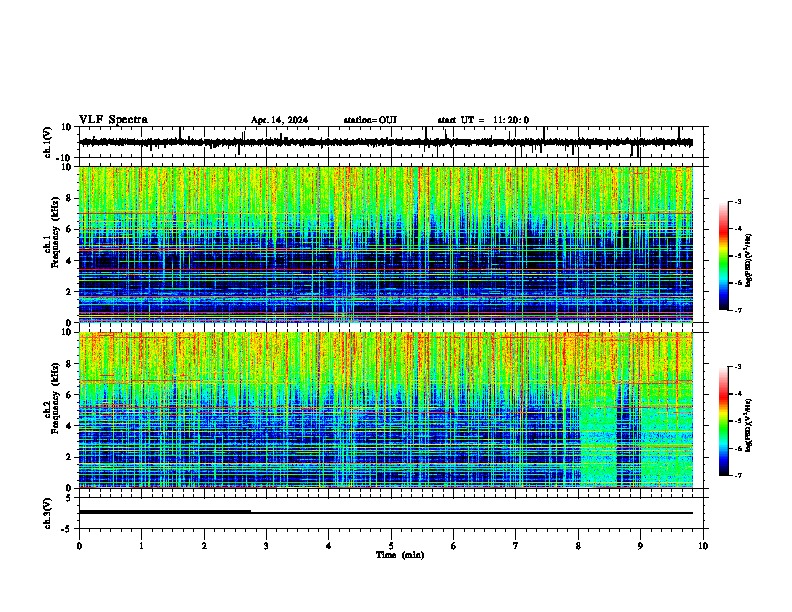
Task: Click the "station=OUI" label
Action: [370, 120]
